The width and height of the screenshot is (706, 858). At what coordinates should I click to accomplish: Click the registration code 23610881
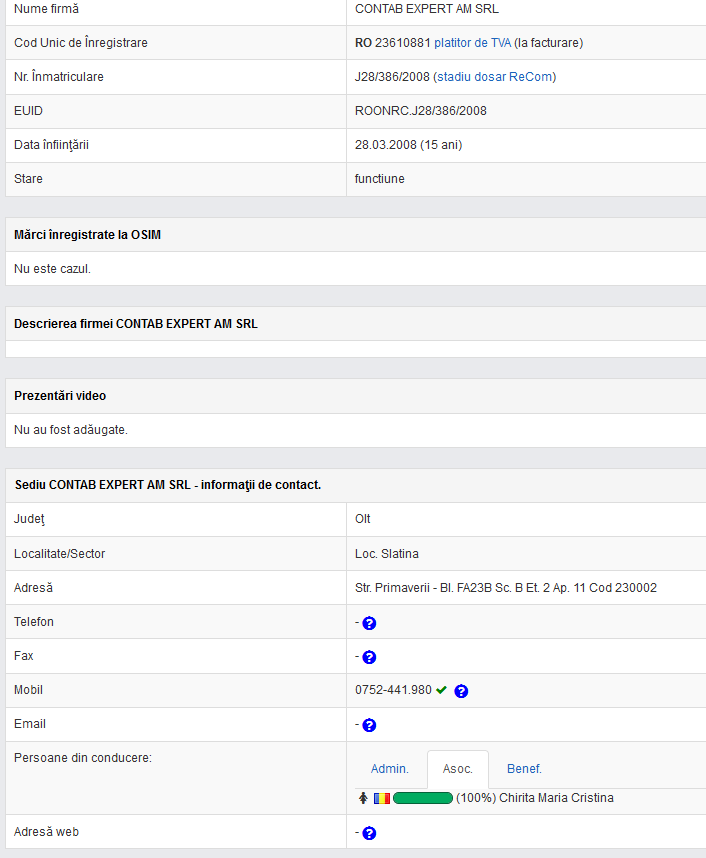coord(402,43)
